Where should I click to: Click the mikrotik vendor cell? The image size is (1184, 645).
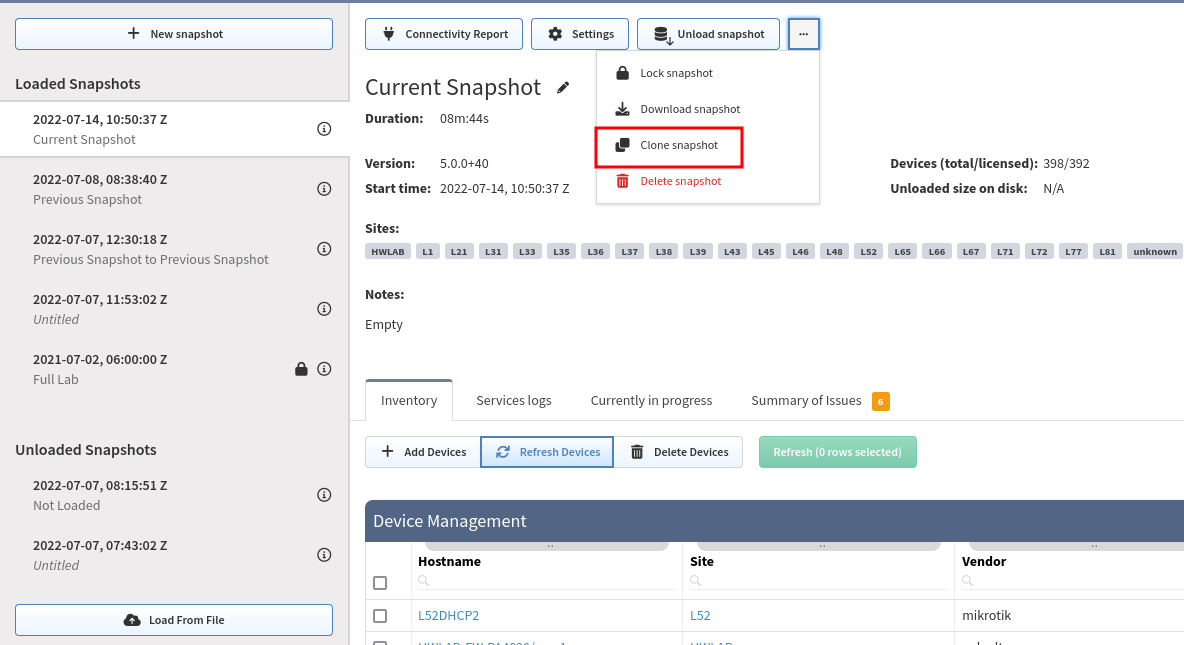pos(986,616)
